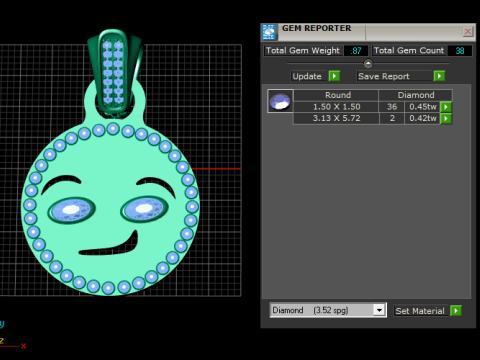Screen dimensions: 480x360
Task: Select the 1.50 X 1.50 size cell
Action: 336,107
